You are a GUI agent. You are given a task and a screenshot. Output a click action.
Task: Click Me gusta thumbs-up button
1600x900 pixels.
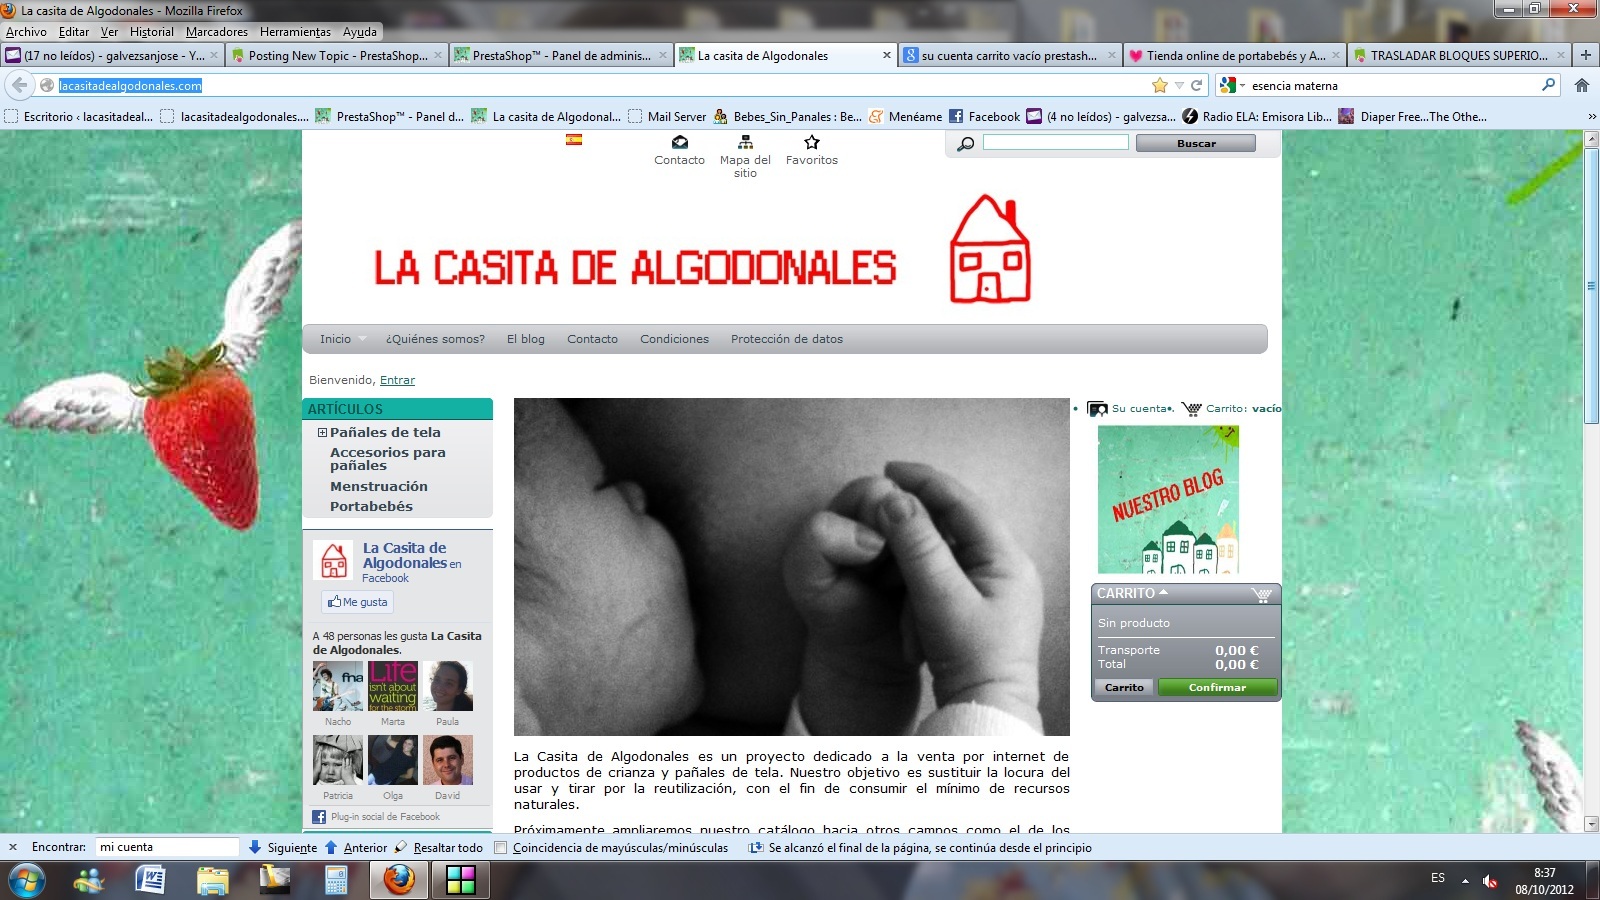(358, 602)
